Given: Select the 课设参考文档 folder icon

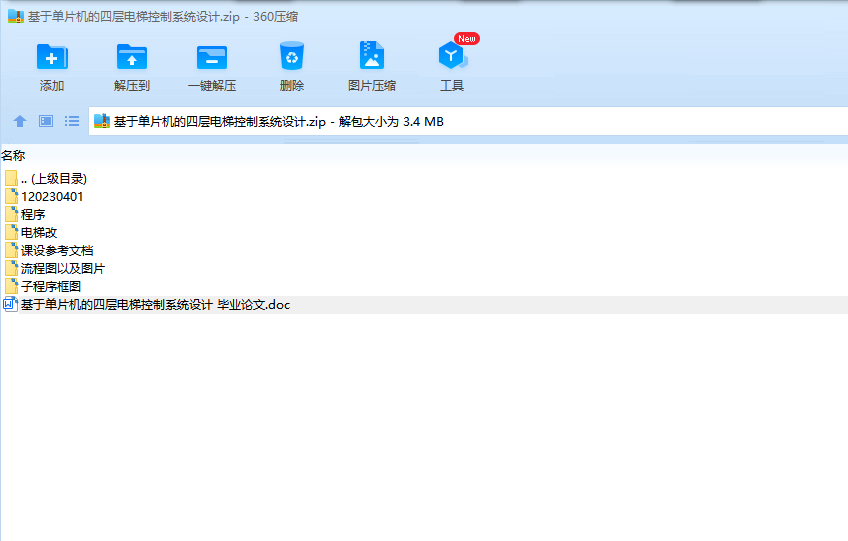Looking at the screenshot, I should [11, 250].
